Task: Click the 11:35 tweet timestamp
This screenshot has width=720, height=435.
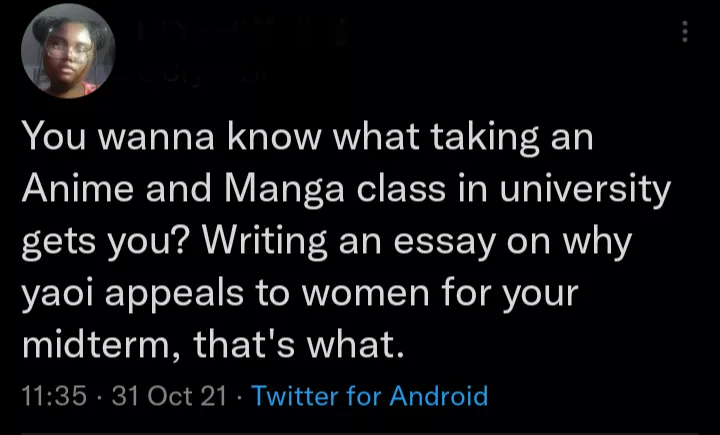Action: coord(52,395)
